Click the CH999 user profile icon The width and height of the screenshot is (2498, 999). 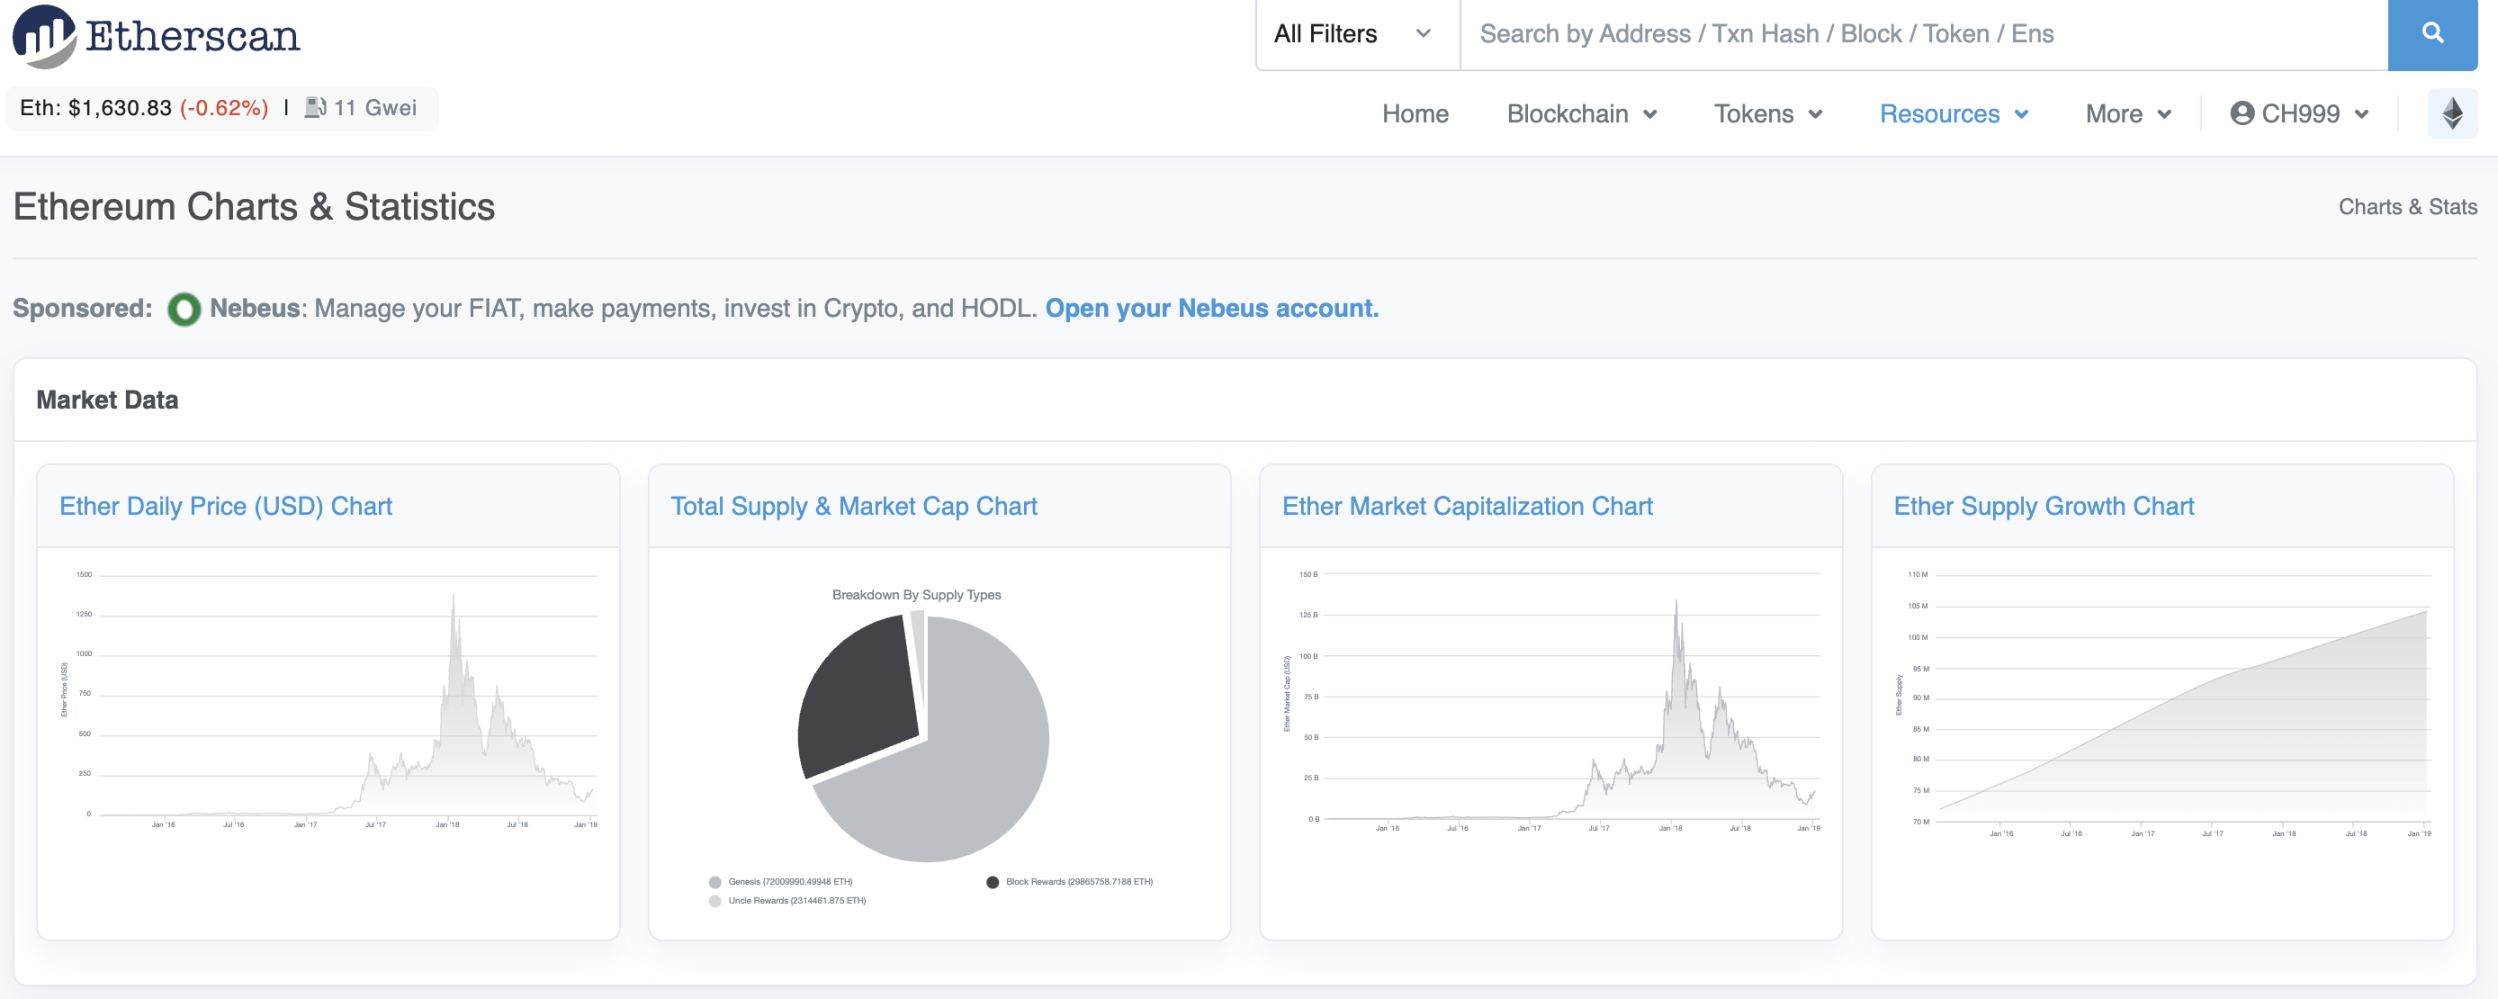pyautogui.click(x=2242, y=114)
